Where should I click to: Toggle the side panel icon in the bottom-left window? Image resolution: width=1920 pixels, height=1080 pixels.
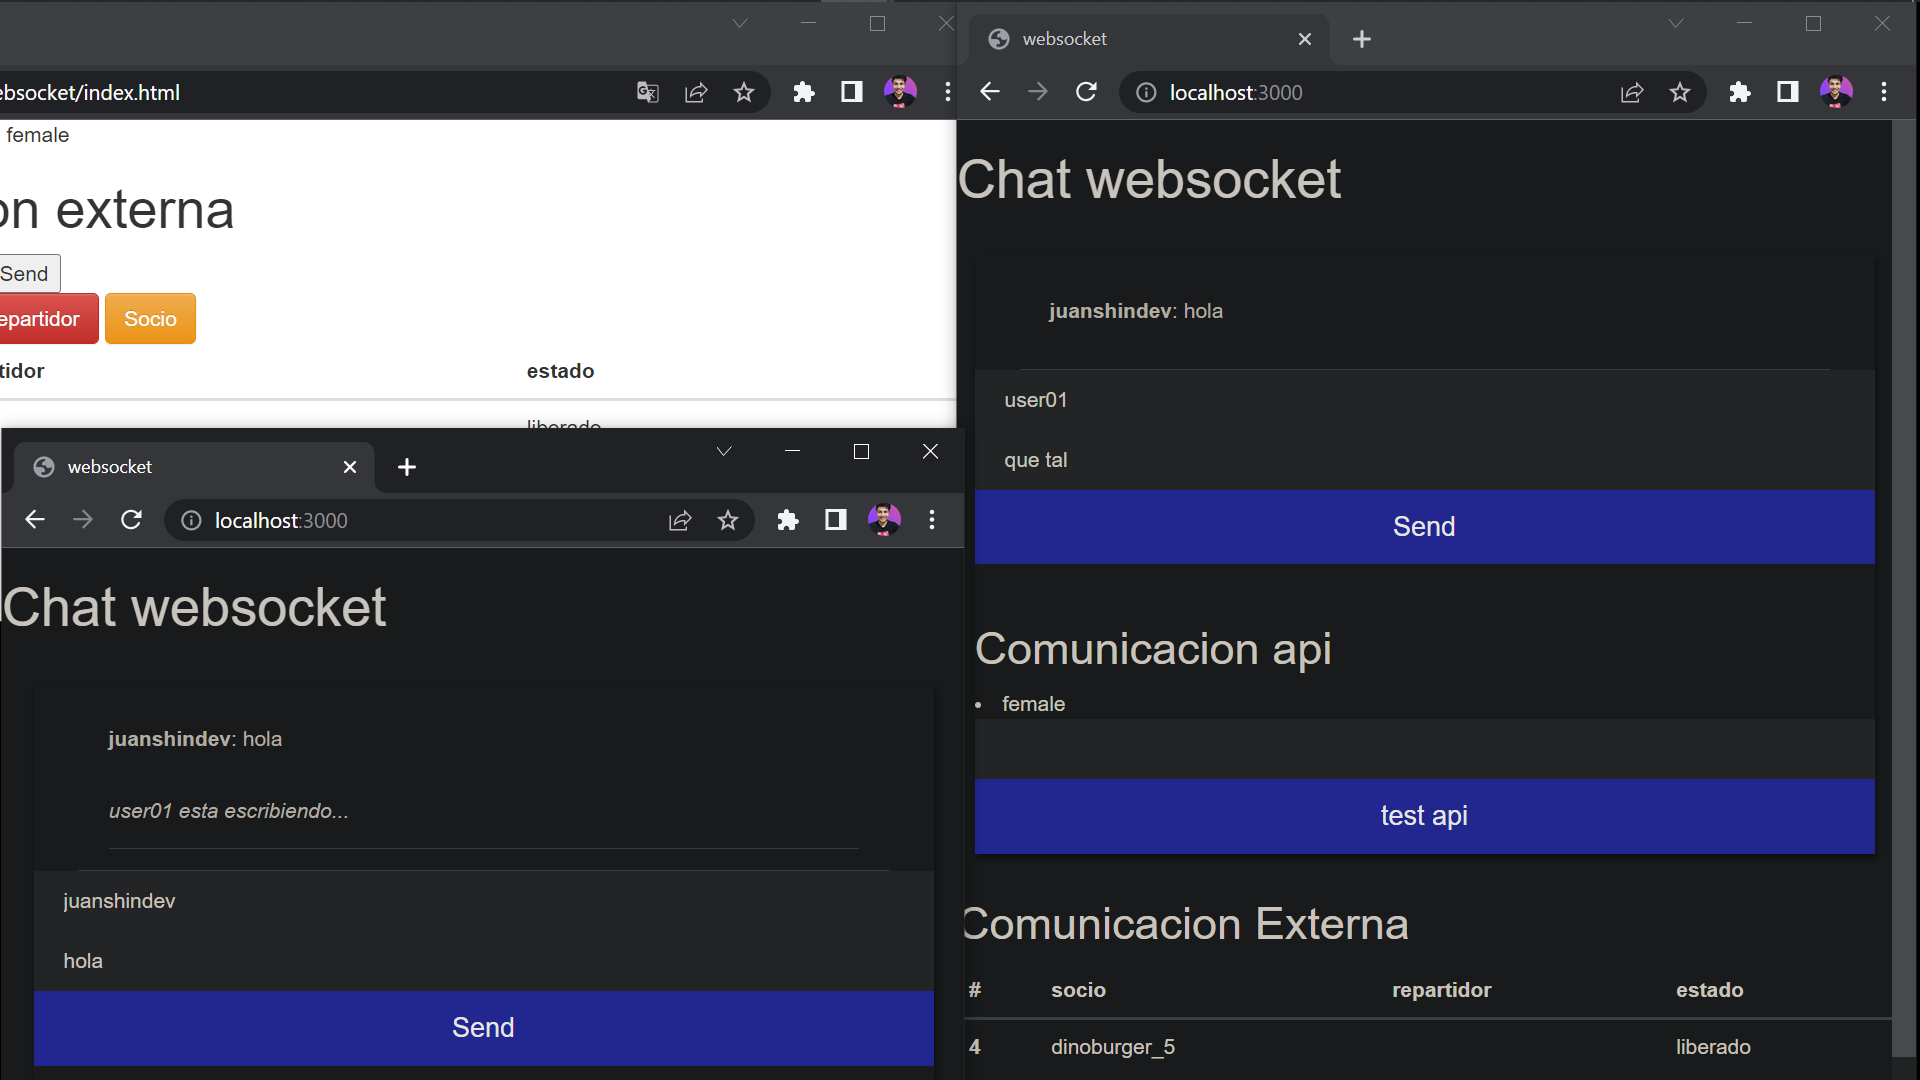[836, 520]
